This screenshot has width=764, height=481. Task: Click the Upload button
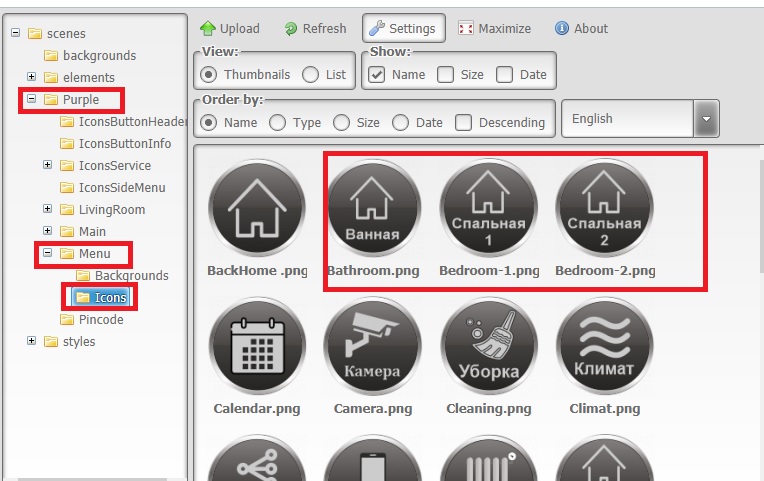tap(229, 28)
